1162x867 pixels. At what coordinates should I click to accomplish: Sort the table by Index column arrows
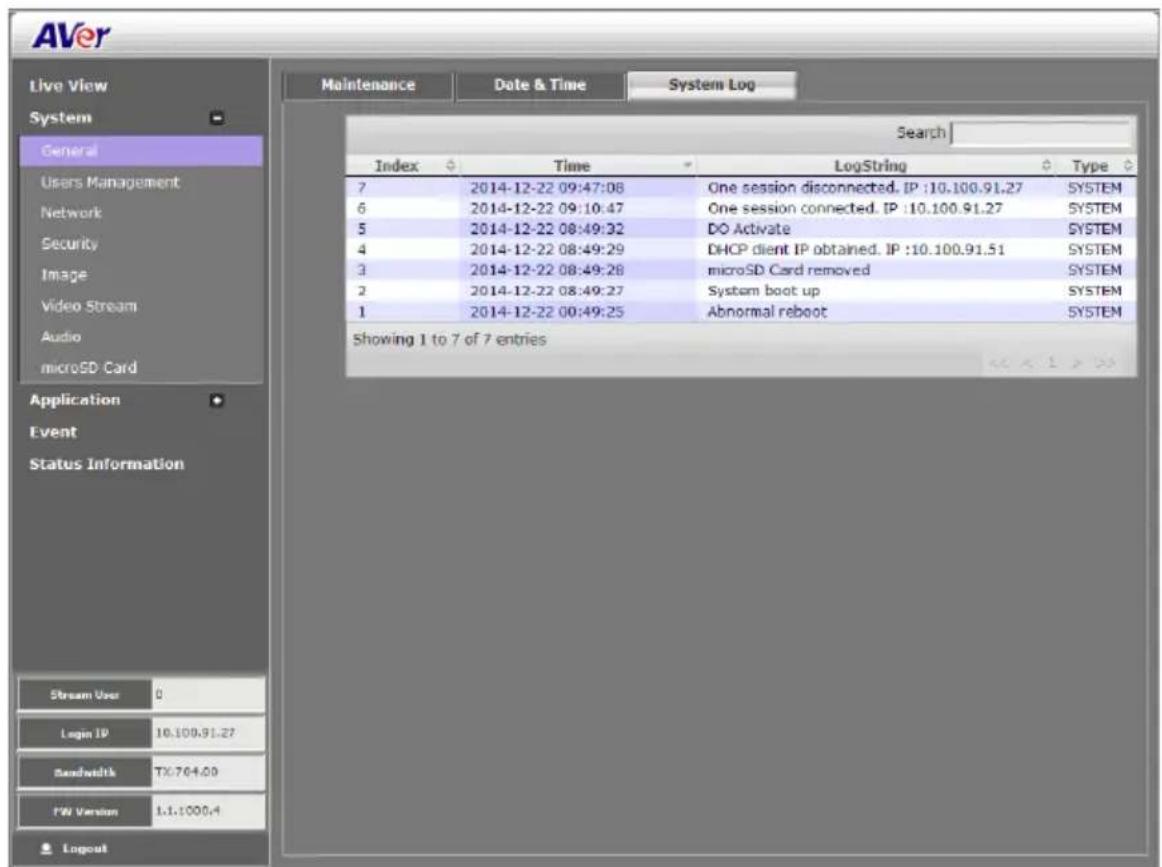pyautogui.click(x=450, y=165)
